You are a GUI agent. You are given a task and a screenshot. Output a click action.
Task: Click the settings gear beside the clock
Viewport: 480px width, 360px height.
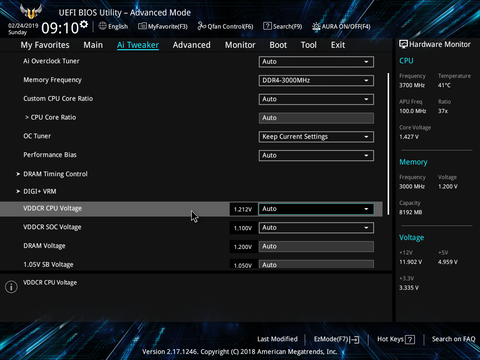click(84, 24)
